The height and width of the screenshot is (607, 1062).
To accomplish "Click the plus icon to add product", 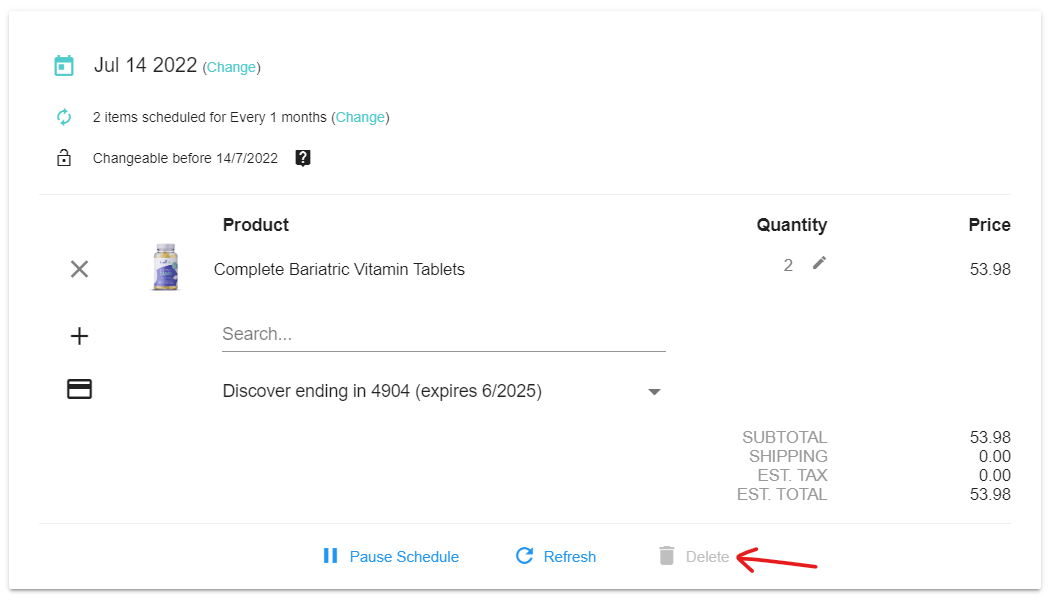I will pos(79,336).
